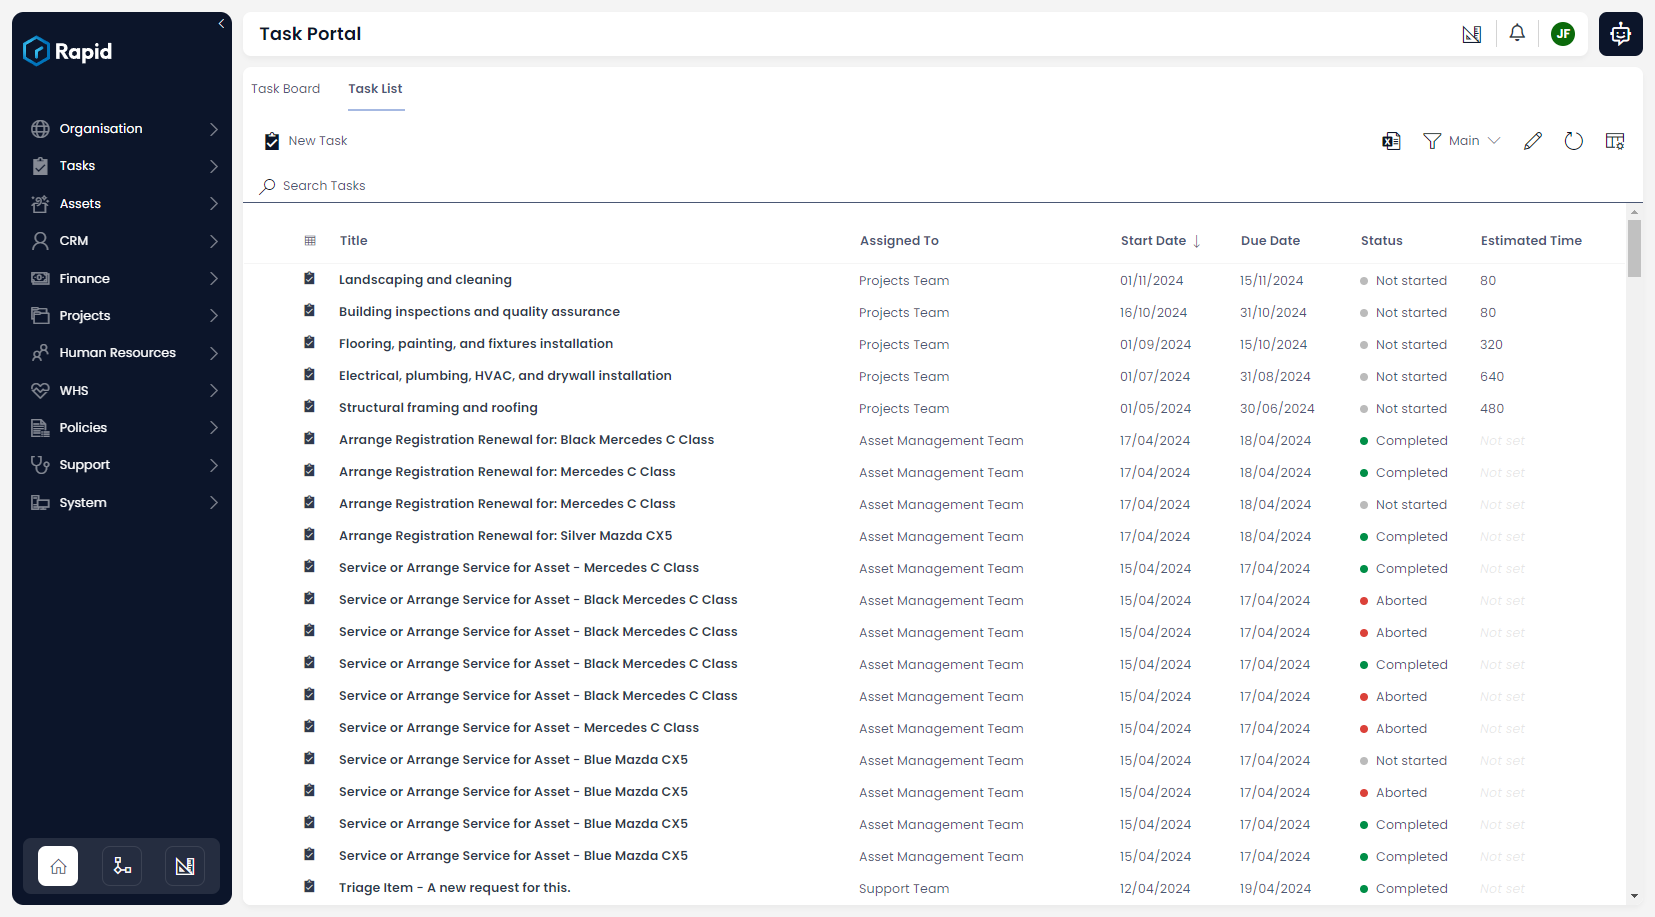Screen dimensions: 1655x917
Task: Click the Export to Excel icon
Action: pos(1391,141)
